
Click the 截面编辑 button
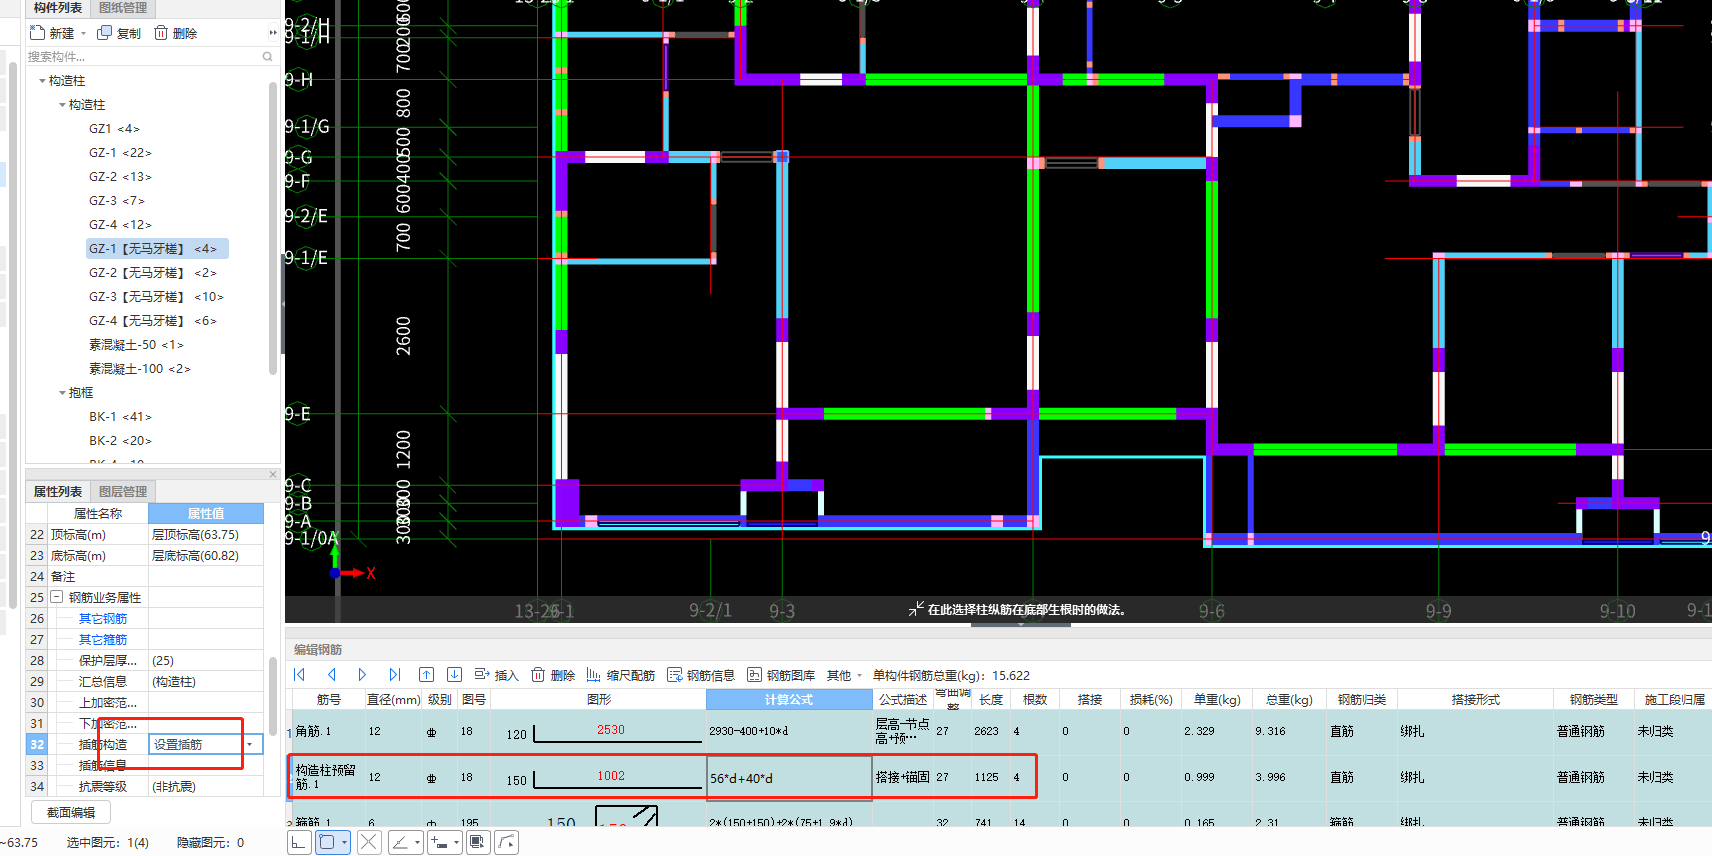[x=71, y=813]
